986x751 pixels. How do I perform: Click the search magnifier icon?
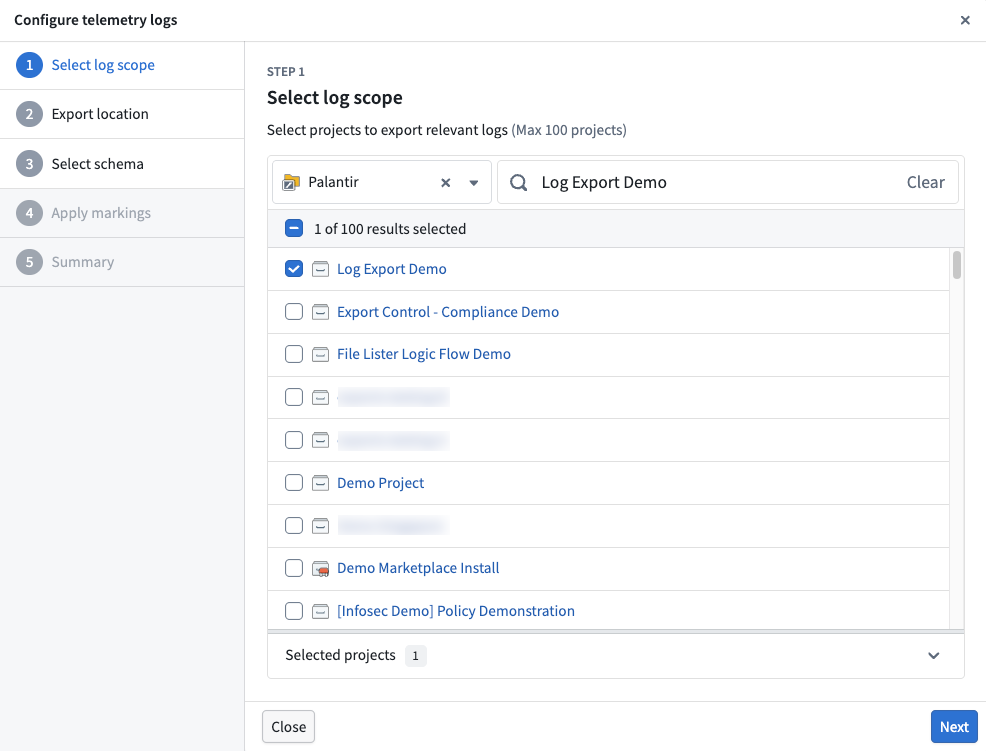(x=518, y=182)
